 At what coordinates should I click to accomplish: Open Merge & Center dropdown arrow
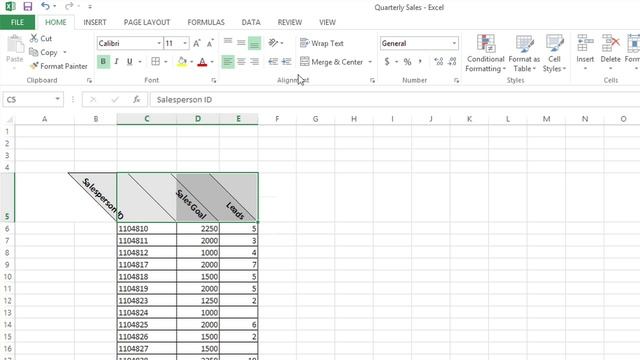(x=370, y=62)
